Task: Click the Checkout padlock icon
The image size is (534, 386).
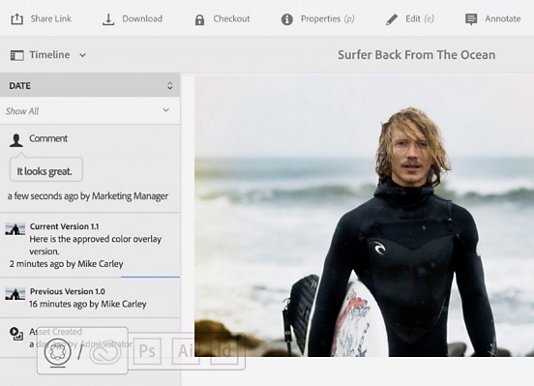Action: [x=200, y=20]
